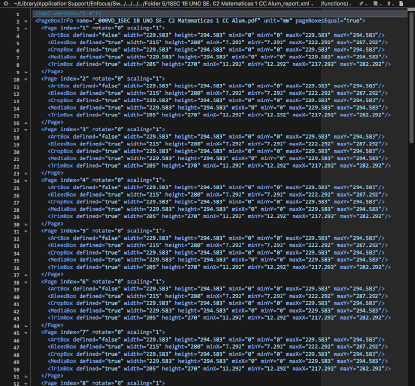Click the TrimBox line on line 8
Viewport: 415px width, 386px height.
[219, 64]
